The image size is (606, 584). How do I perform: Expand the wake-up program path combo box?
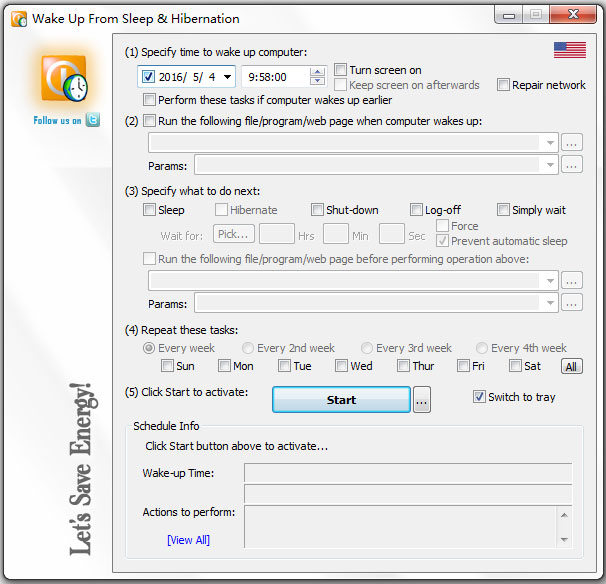tap(550, 143)
